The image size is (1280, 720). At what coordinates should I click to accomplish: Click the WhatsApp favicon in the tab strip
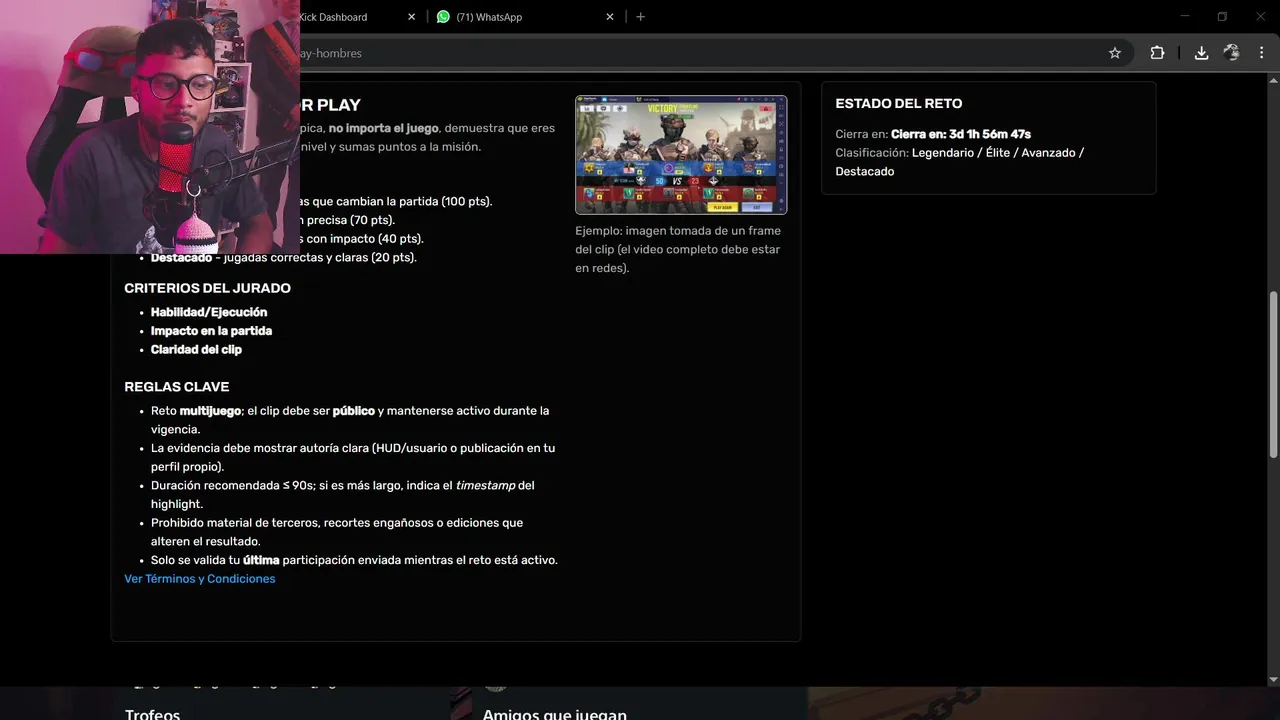(x=443, y=17)
